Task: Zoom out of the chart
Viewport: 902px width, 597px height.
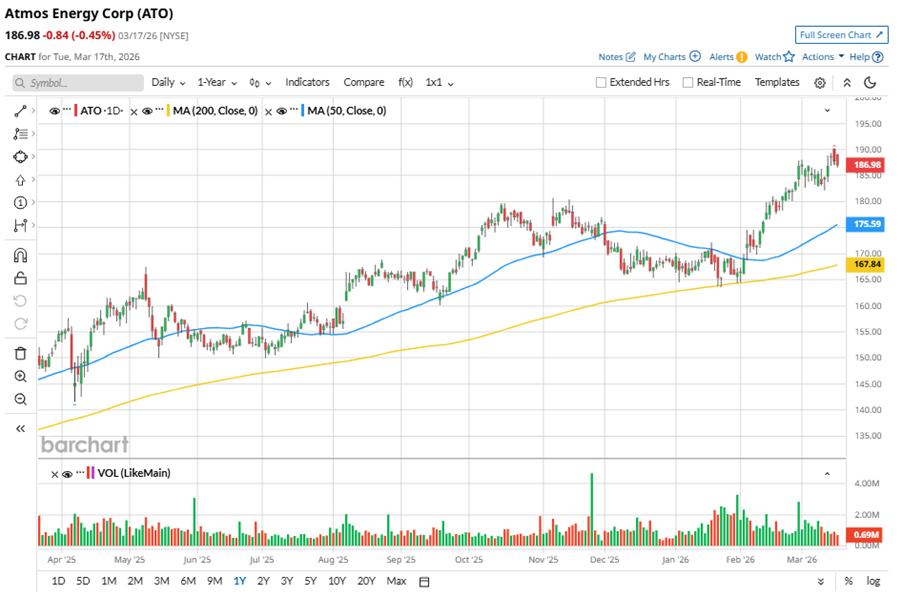Action: (20, 399)
